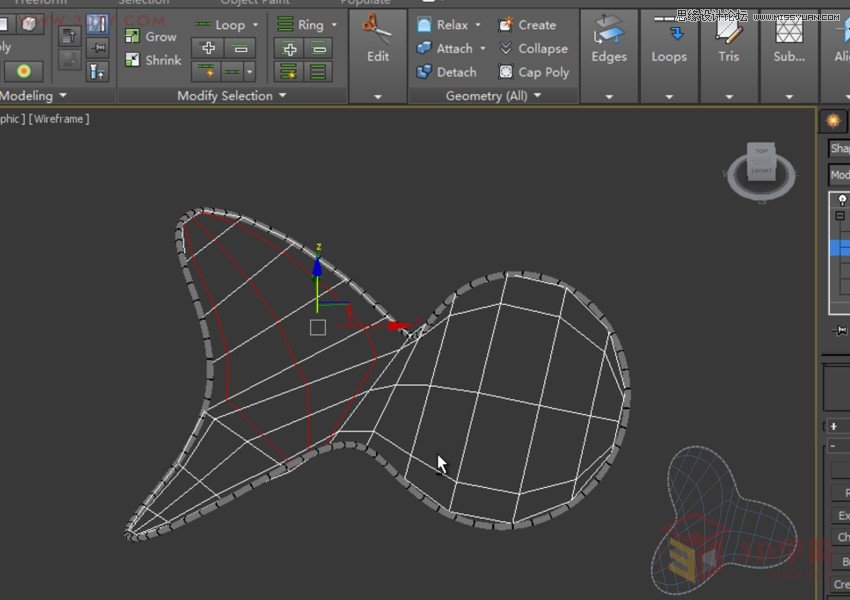Open the Relax settings dropdown arrow
Viewport: 850px width, 600px height.
tap(478, 25)
